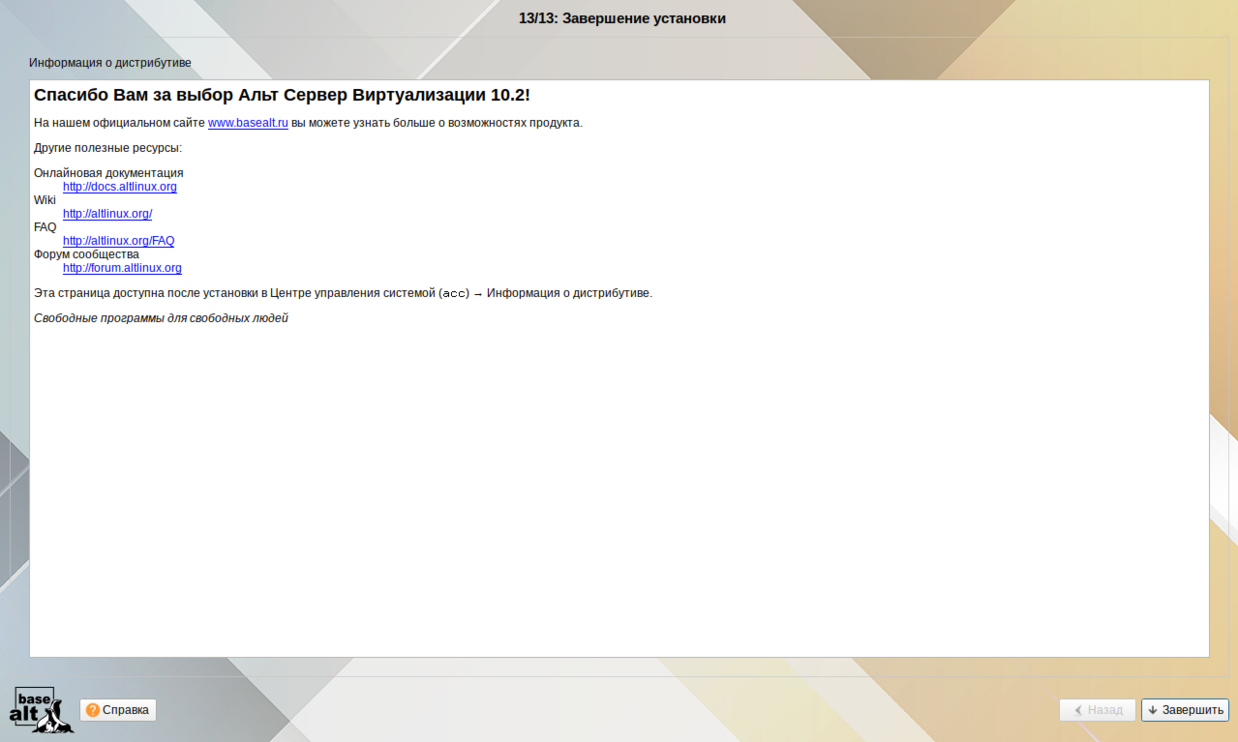Click the Другие полезные ресурсы text

[108, 148]
